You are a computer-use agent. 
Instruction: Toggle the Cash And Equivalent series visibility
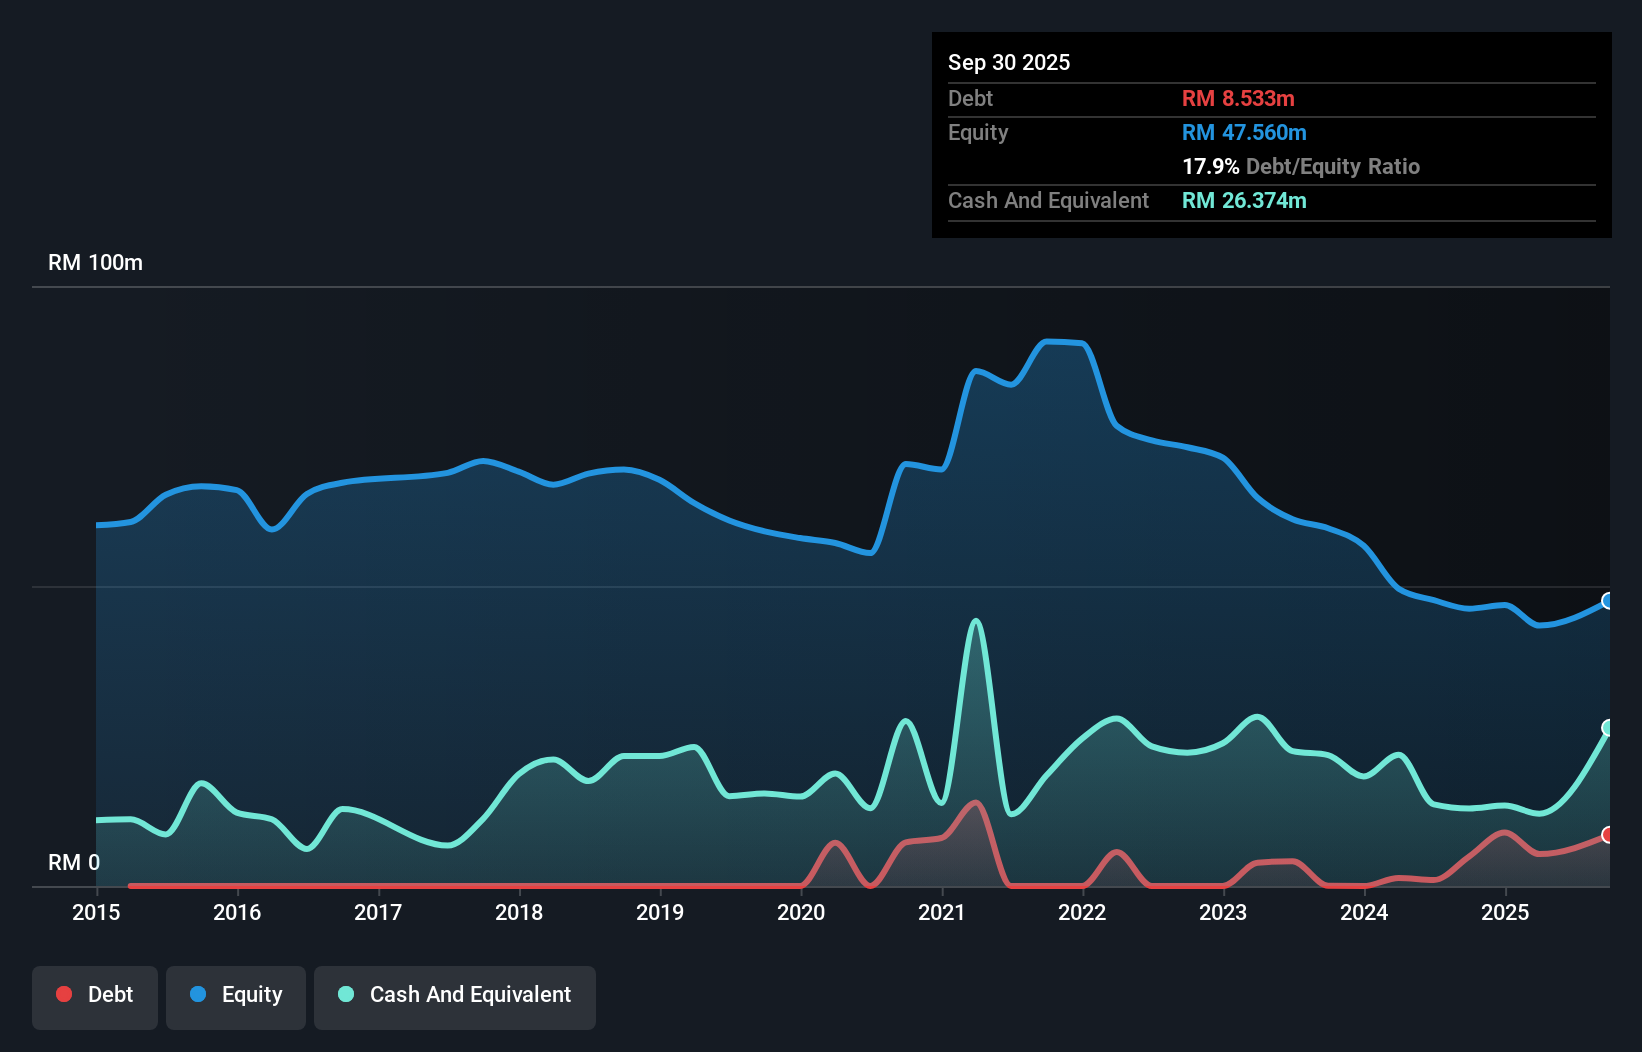pyautogui.click(x=455, y=995)
